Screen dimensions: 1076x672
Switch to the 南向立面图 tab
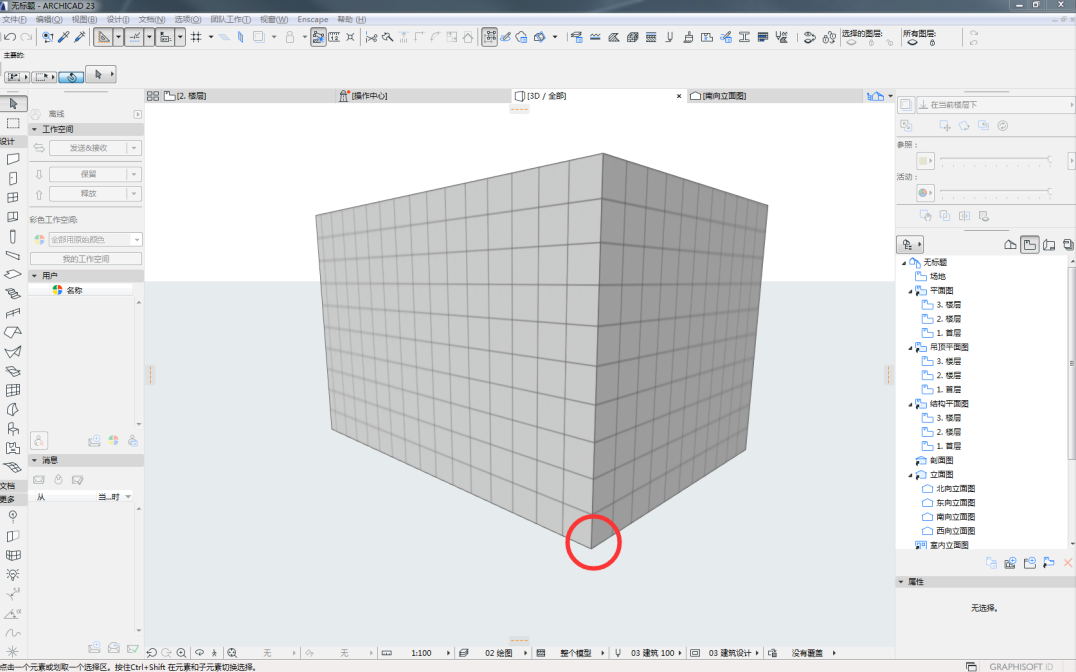(x=775, y=96)
